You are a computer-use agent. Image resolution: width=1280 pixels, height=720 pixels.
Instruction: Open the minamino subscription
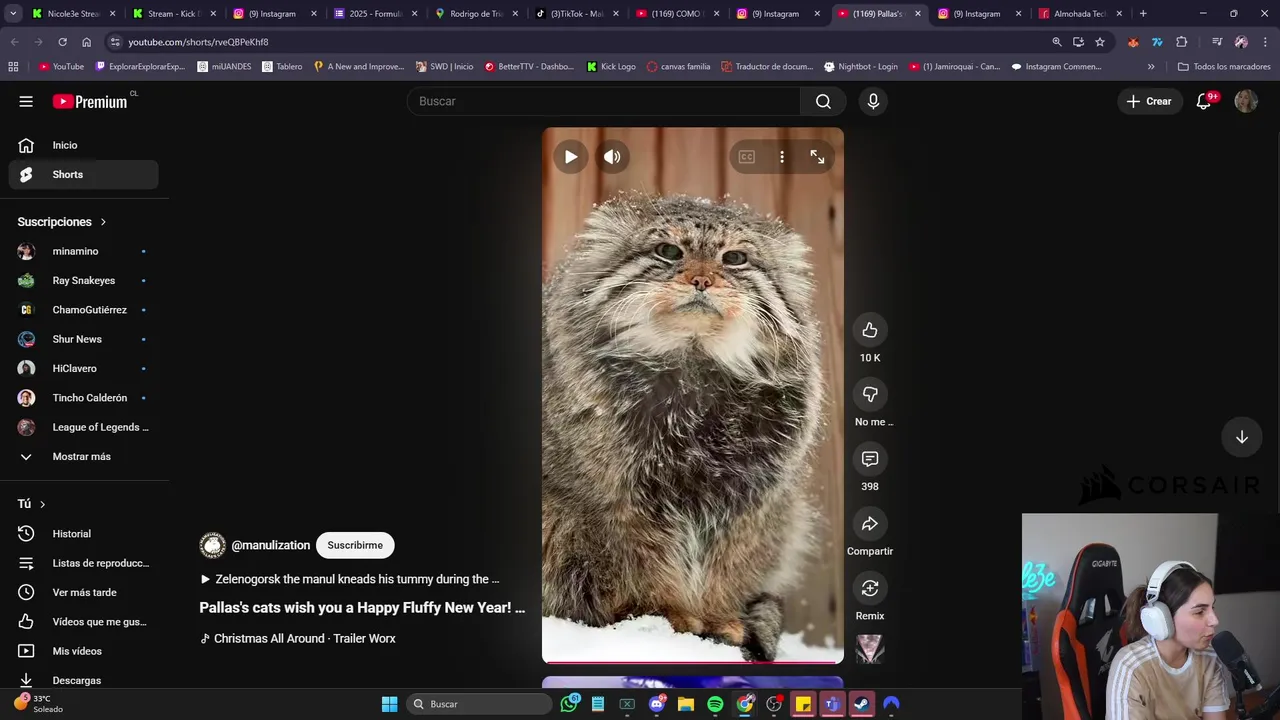(84, 251)
